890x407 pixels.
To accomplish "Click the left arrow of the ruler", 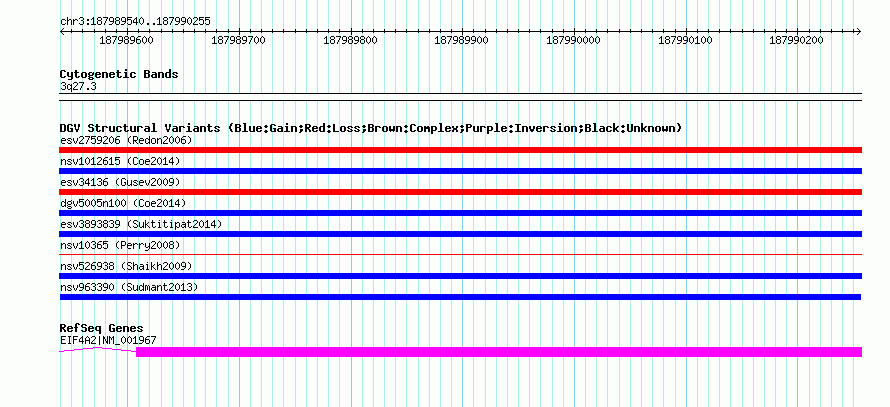I will point(62,31).
